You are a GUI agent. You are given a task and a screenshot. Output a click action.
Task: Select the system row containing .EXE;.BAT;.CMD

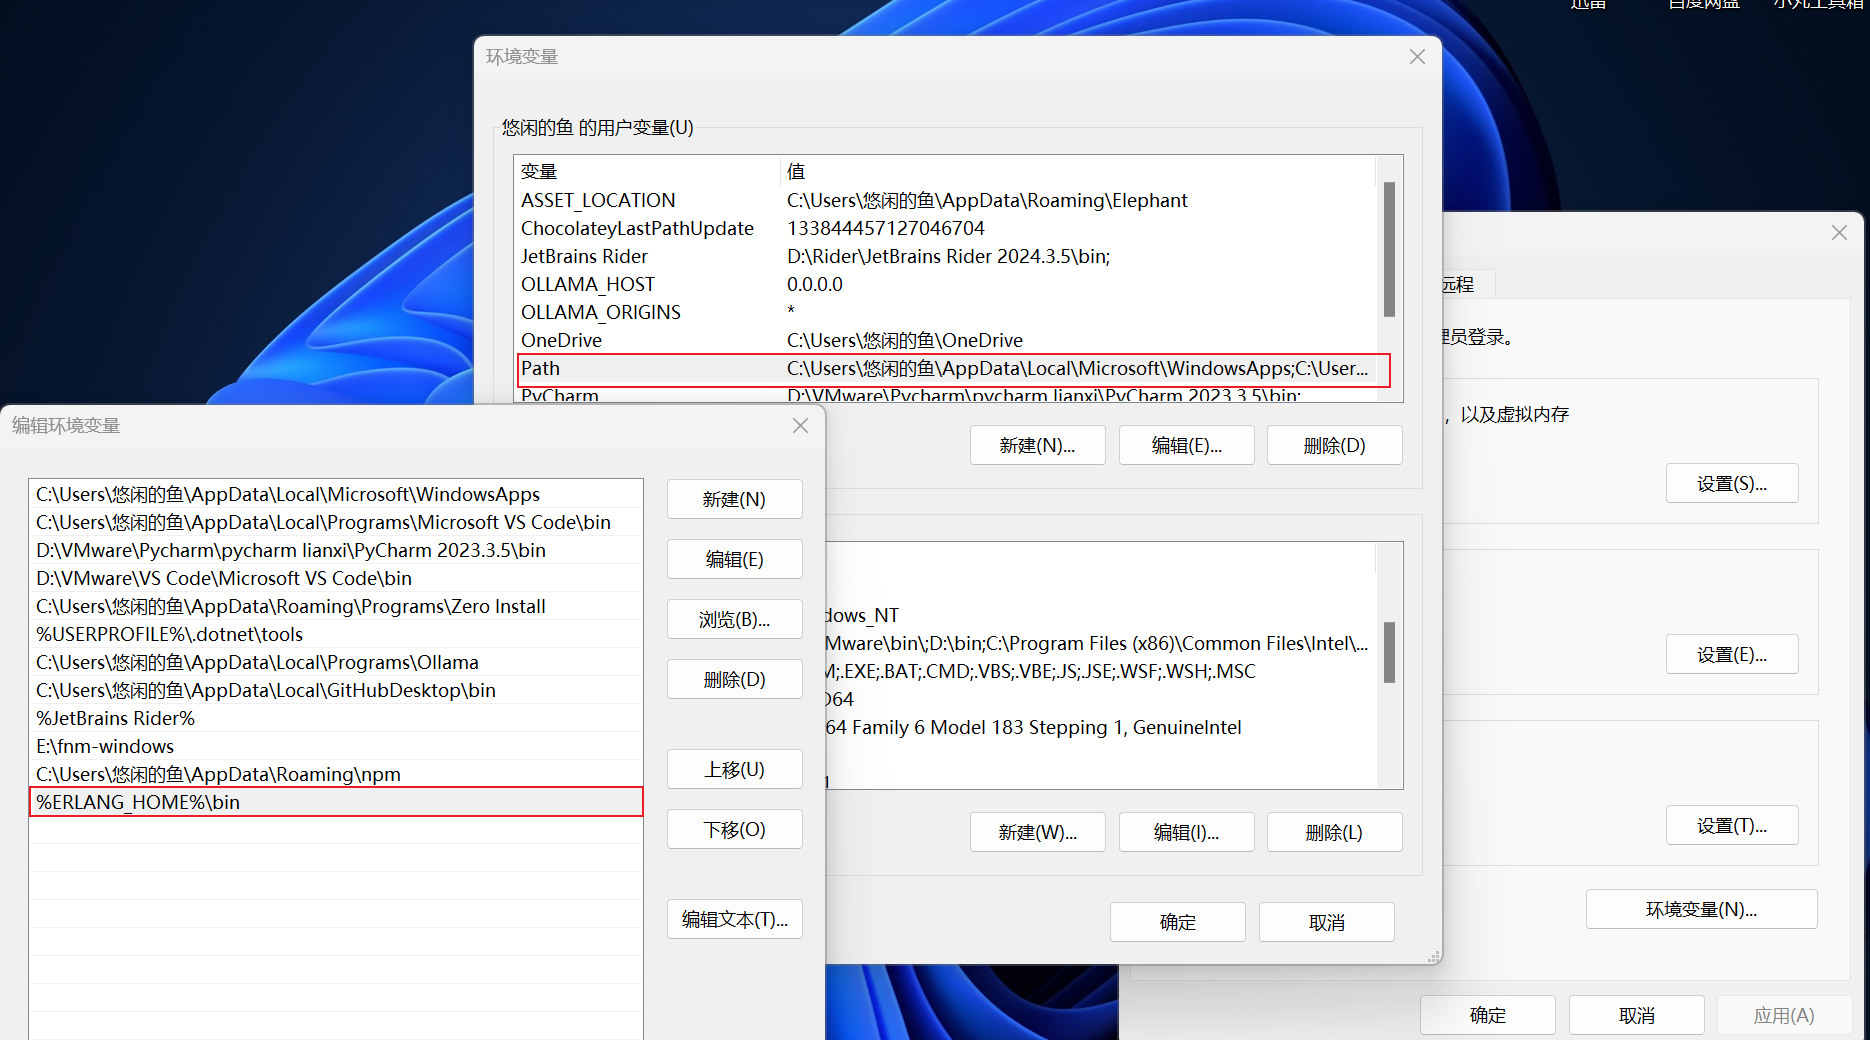click(1100, 671)
